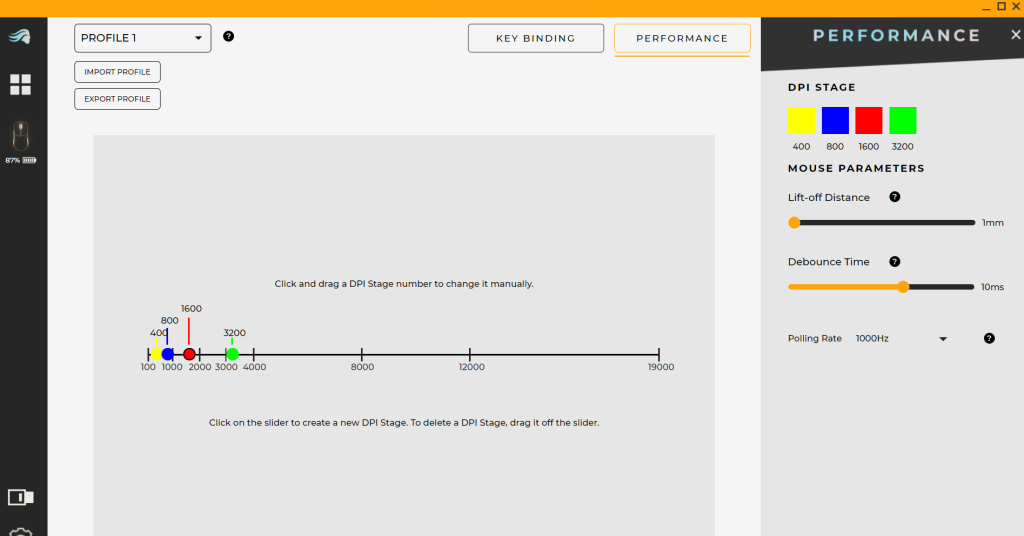Expand the PROFILE 1 dropdown
The image size is (1024, 536).
coord(143,38)
